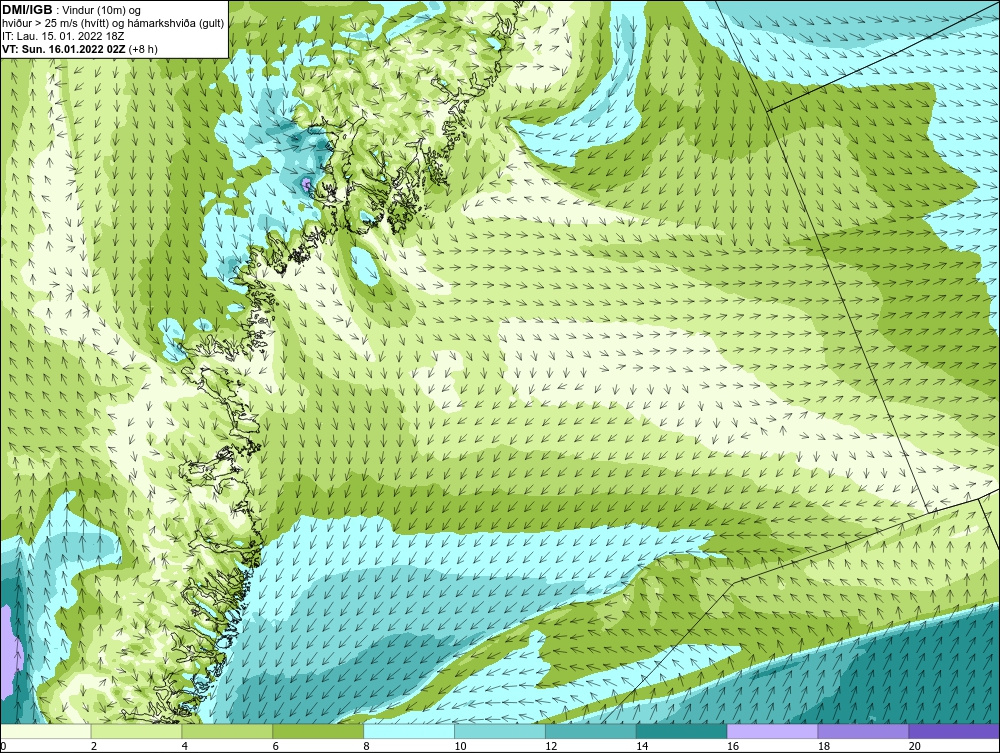Click the legend value "6"

tap(276, 746)
